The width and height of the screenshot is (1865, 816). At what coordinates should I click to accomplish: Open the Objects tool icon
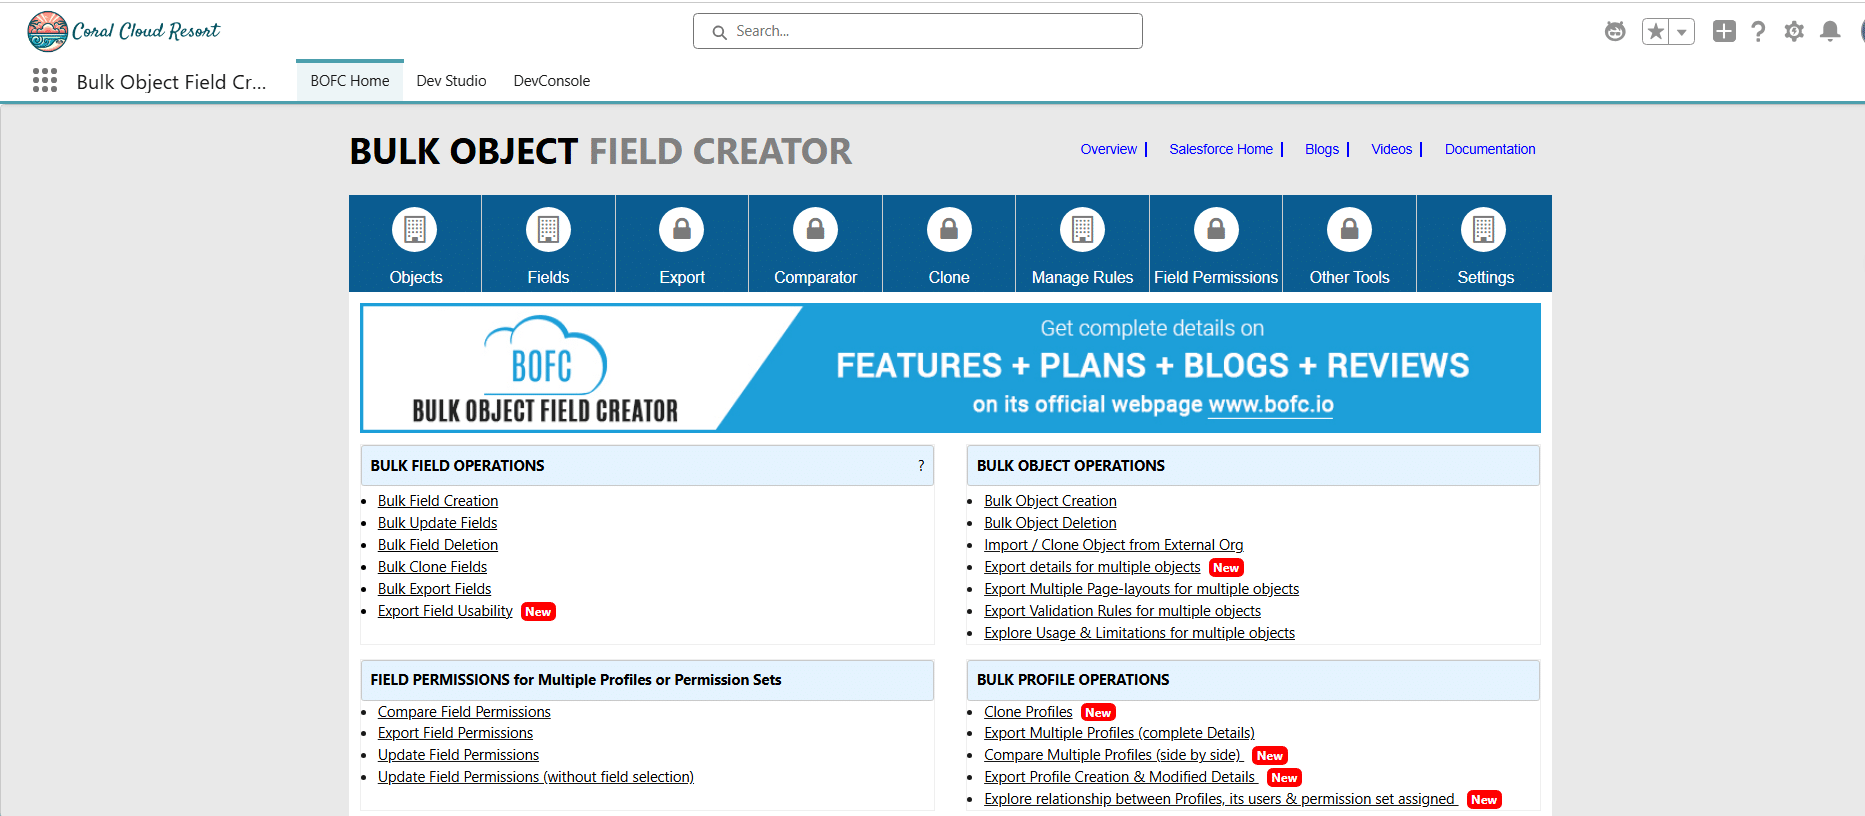point(415,230)
